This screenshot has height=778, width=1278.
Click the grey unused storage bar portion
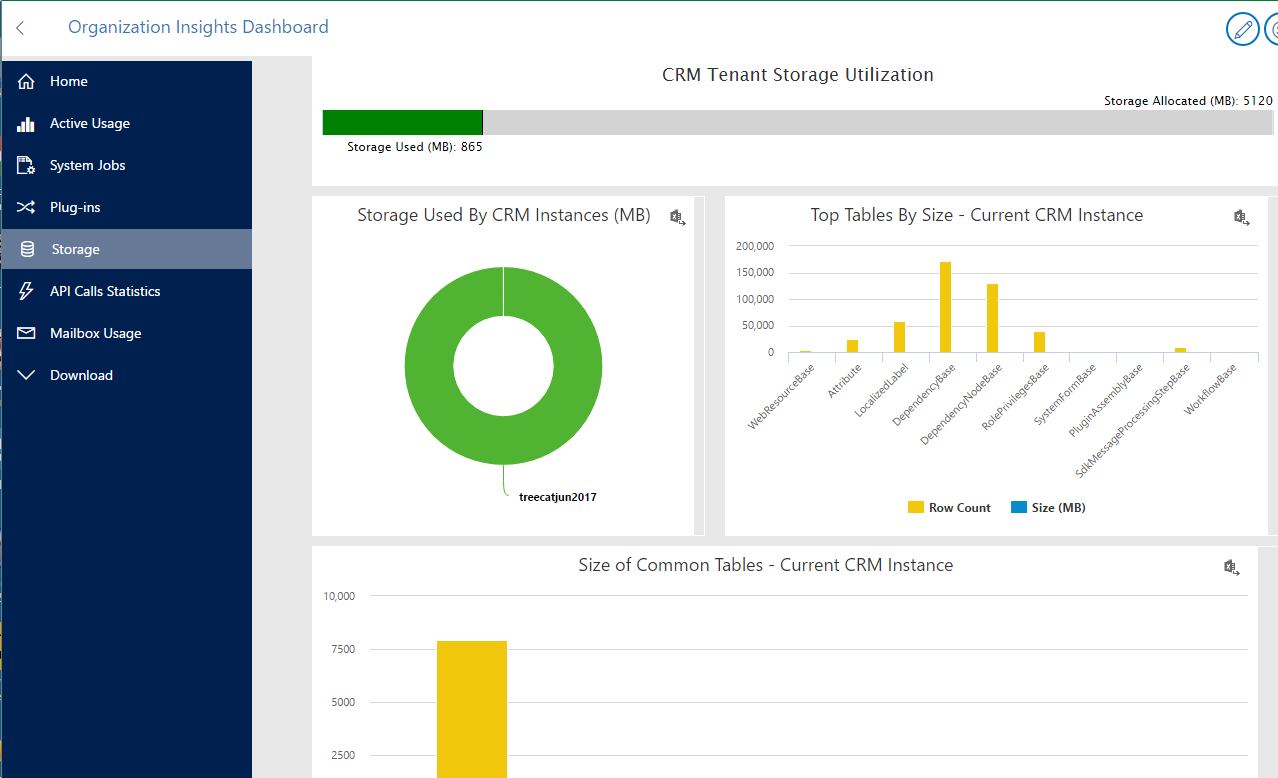click(878, 122)
